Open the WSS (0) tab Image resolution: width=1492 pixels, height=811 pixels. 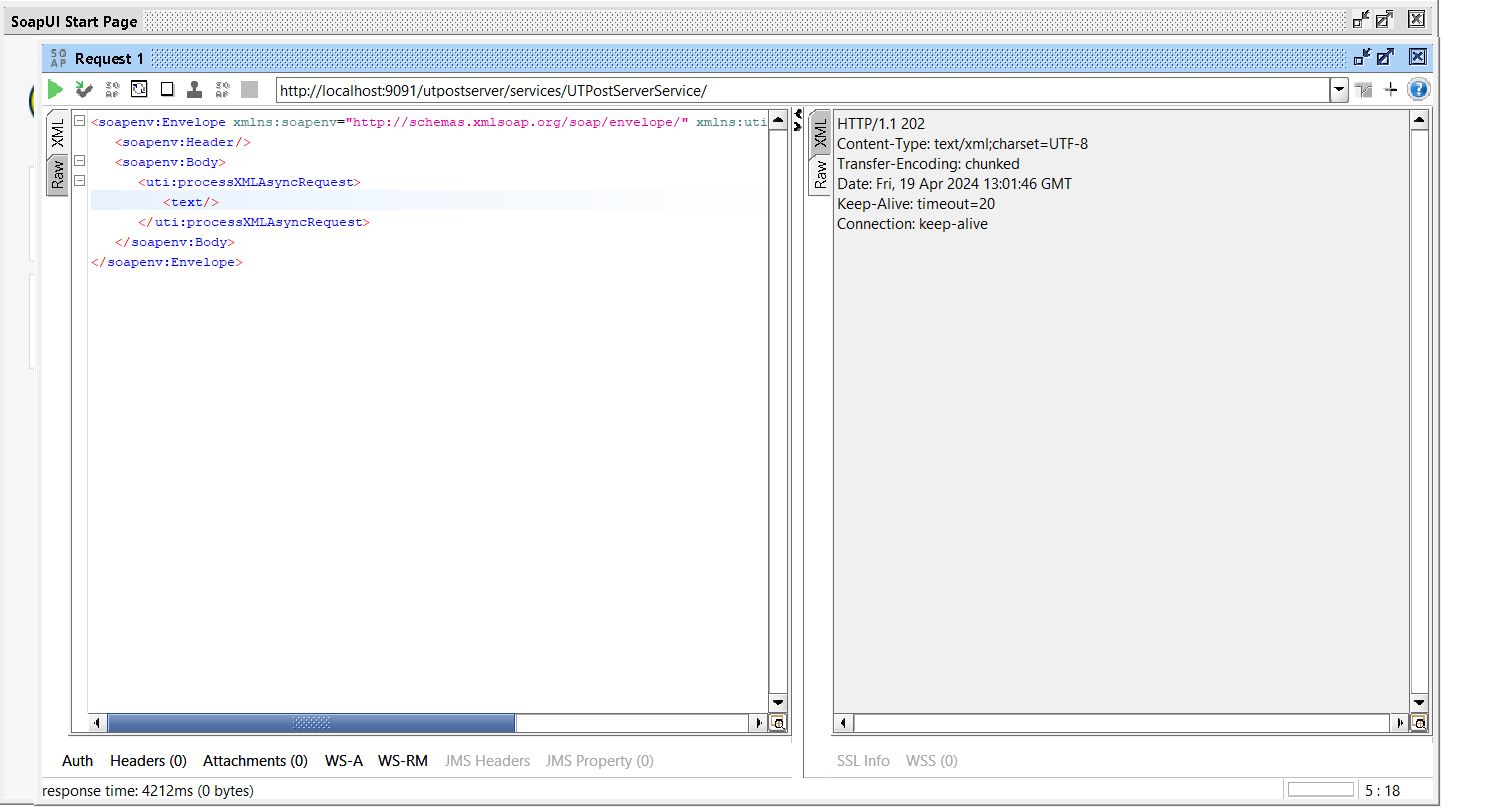coord(932,761)
